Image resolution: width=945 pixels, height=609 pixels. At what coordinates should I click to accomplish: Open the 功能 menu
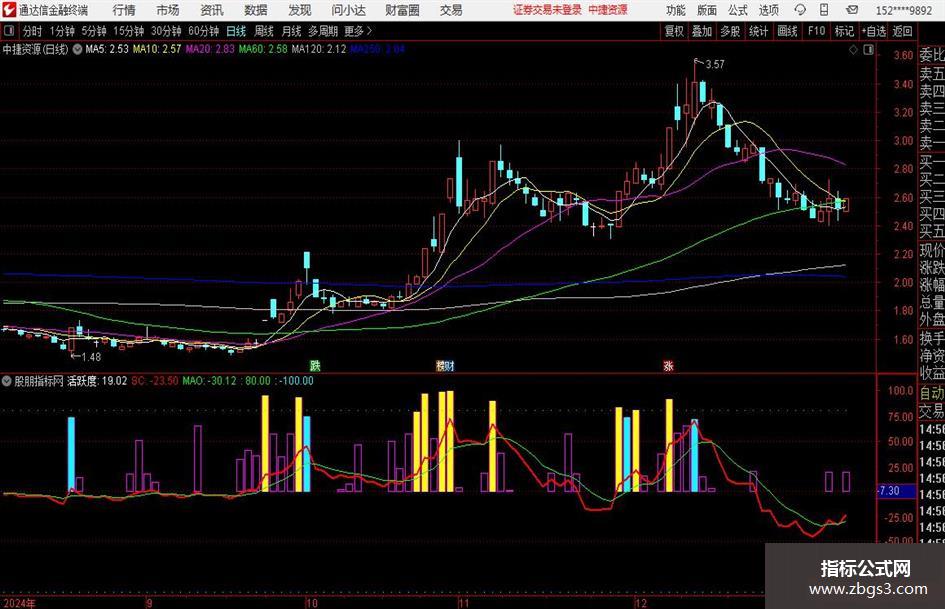coord(676,10)
